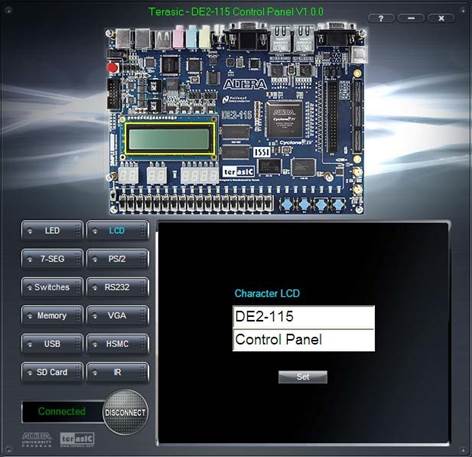The height and width of the screenshot is (457, 472).
Task: Click the title Terasic DE2-115 Control Panel
Action: (x=236, y=12)
